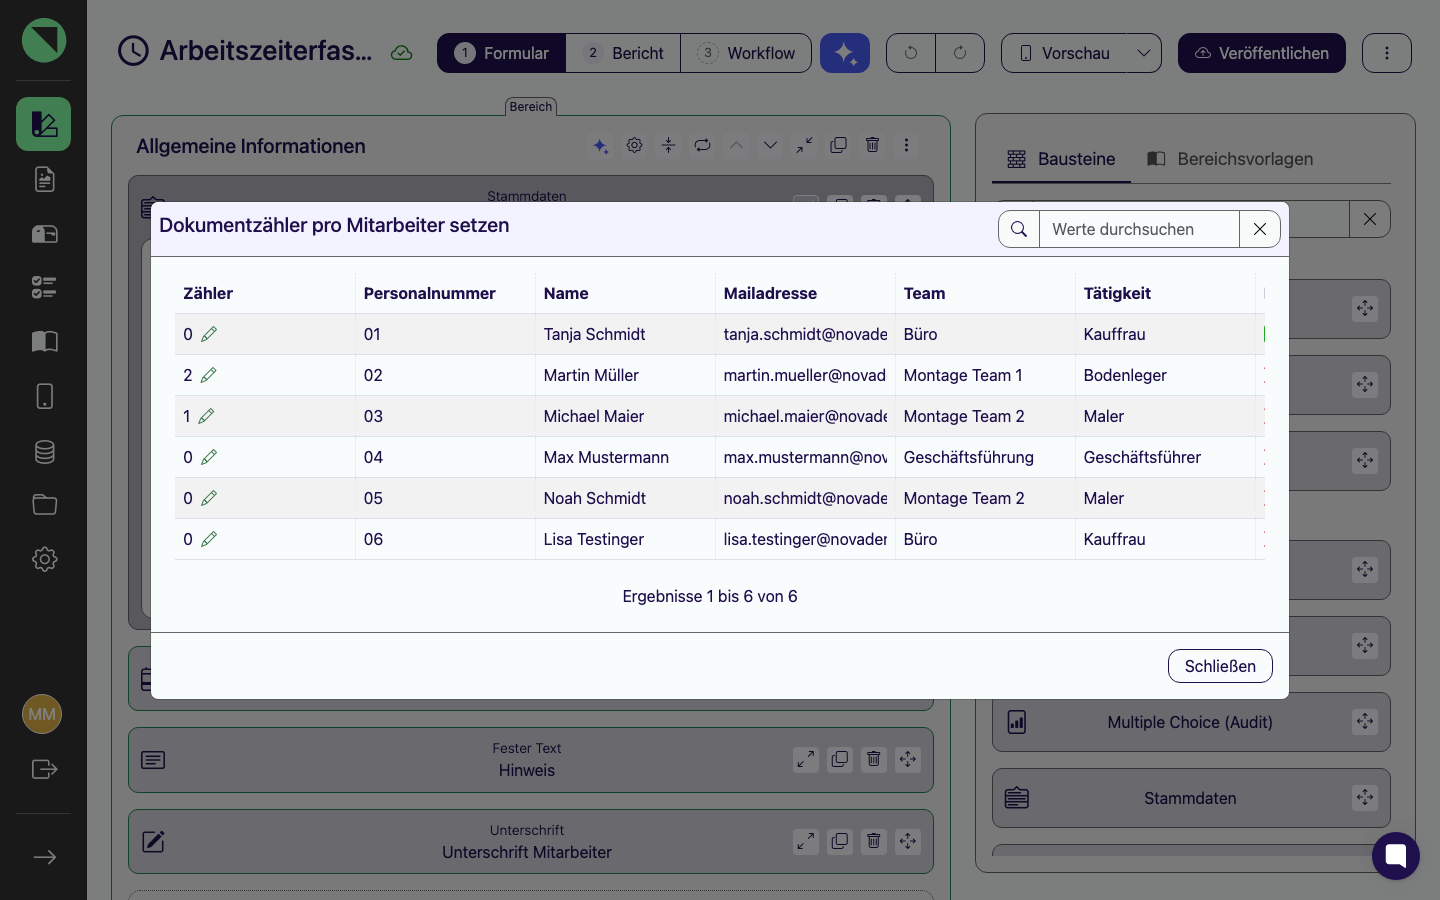Undo the last change
This screenshot has height=900, width=1440.
[x=911, y=53]
